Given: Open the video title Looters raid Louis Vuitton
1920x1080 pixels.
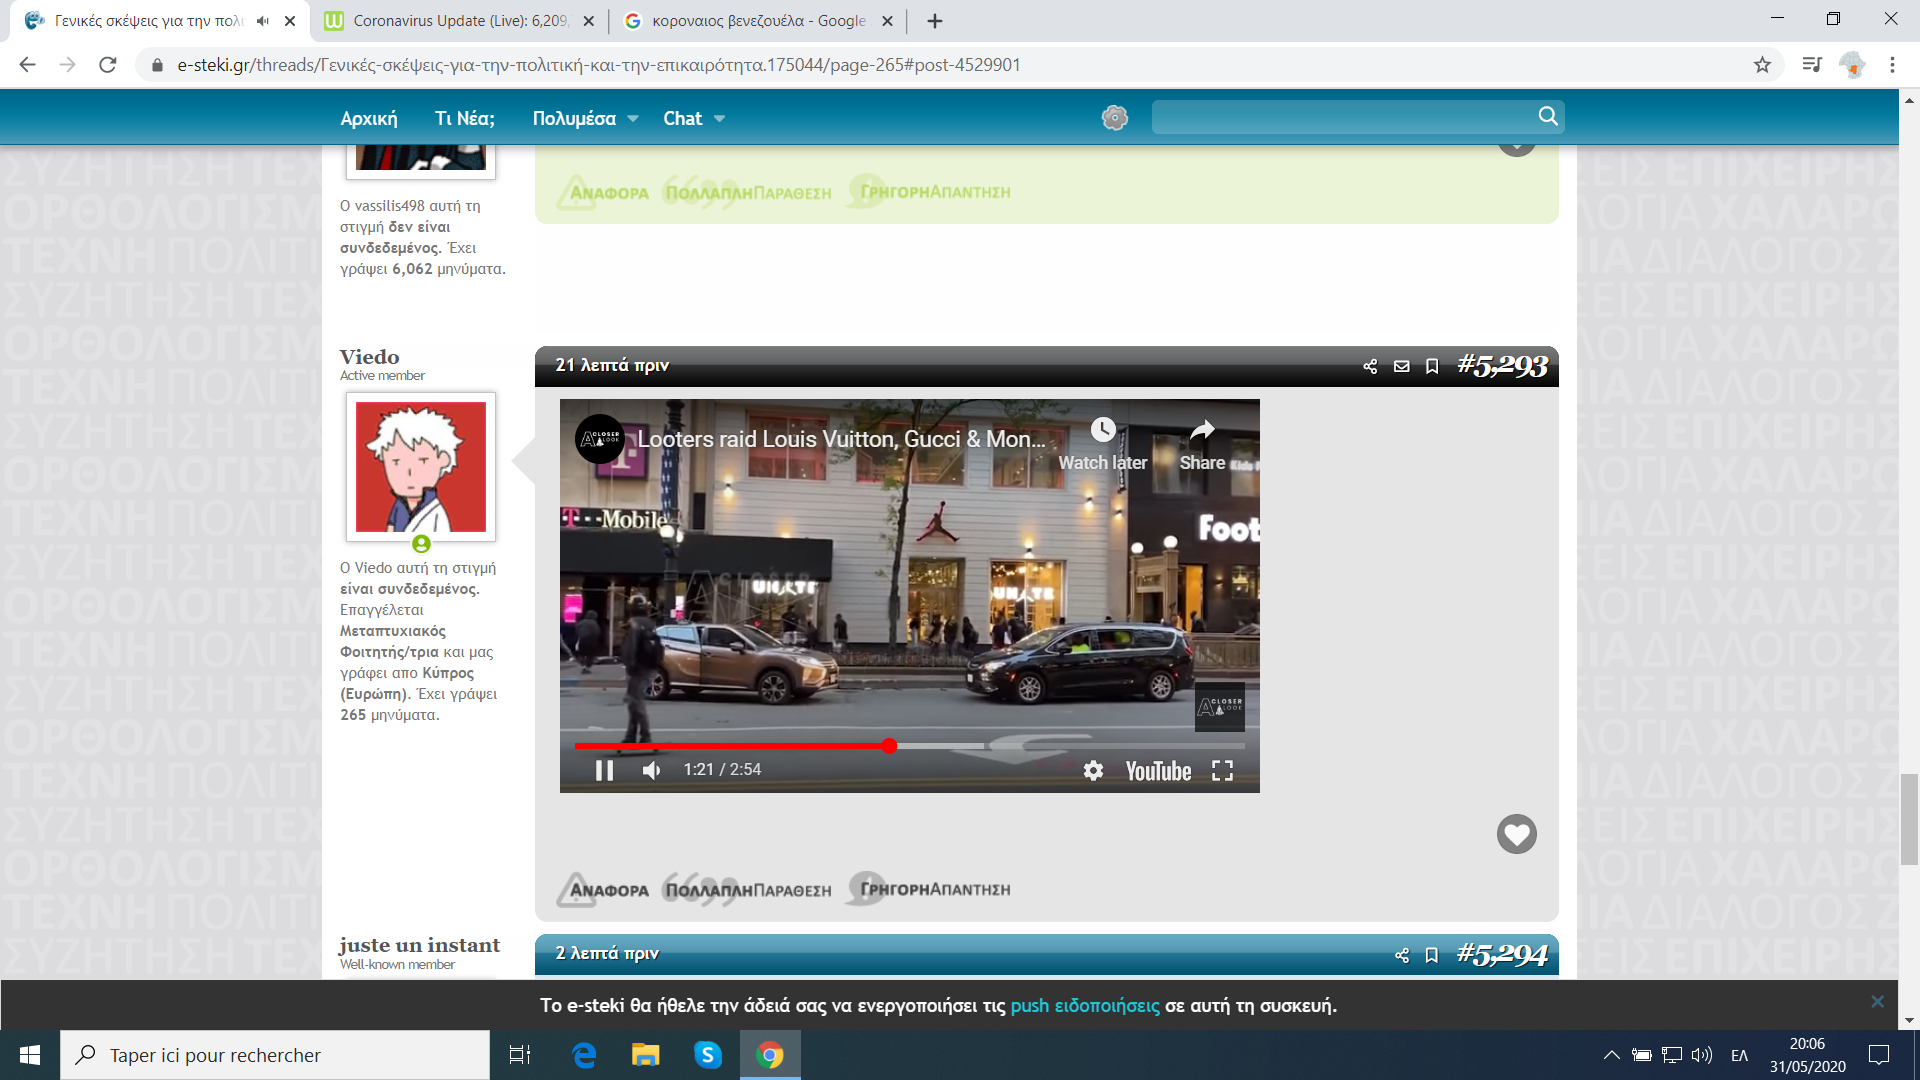Looking at the screenshot, I should click(x=841, y=439).
